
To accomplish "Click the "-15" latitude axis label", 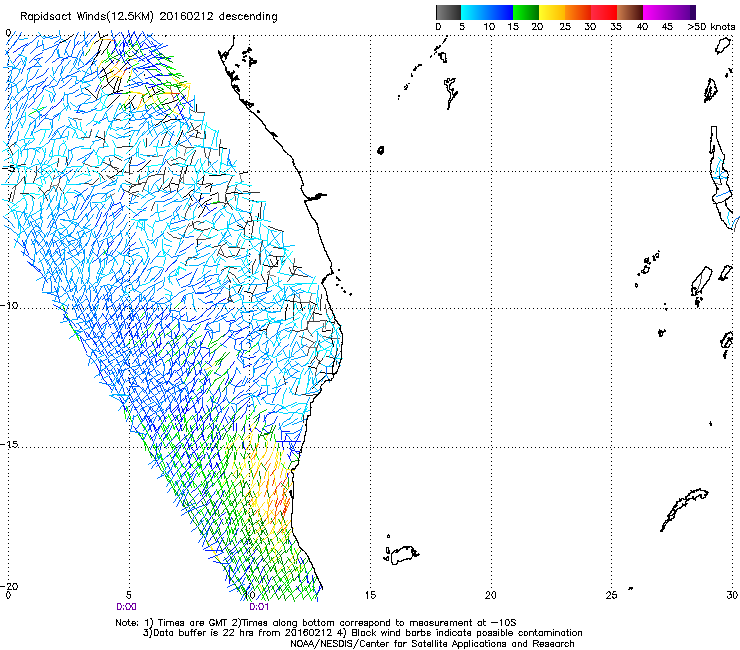I will click(9, 444).
